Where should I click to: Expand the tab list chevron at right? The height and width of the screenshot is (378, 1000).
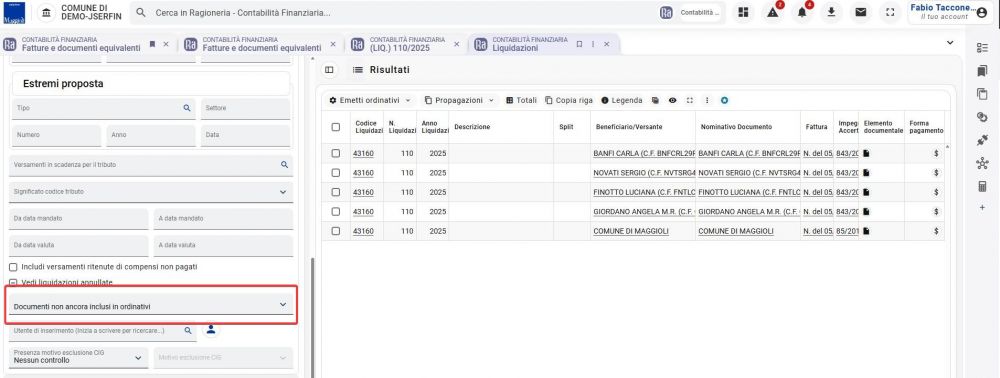point(950,43)
